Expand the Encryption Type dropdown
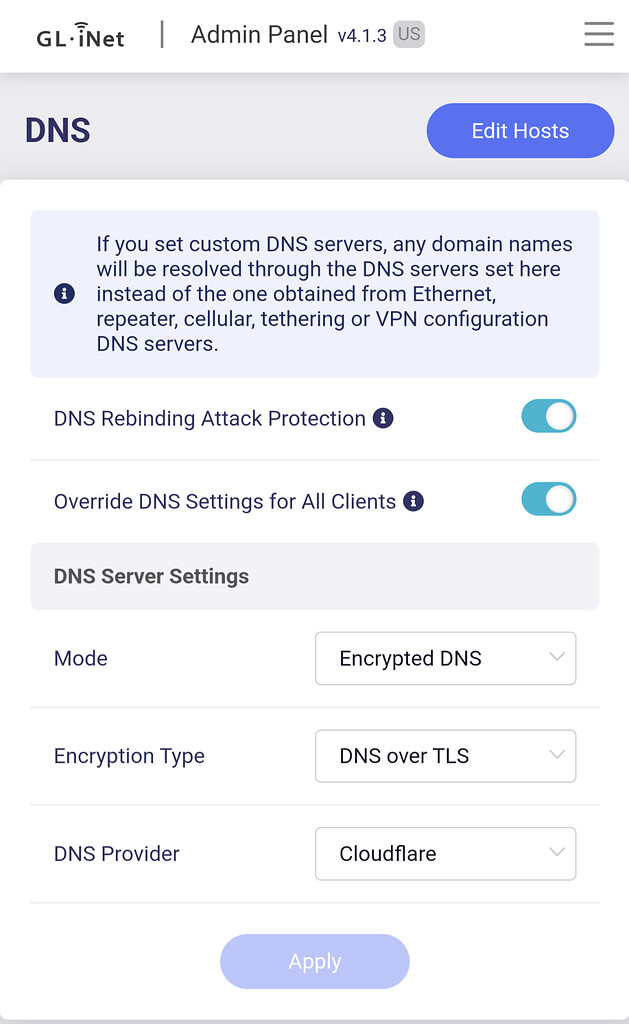Image resolution: width=629 pixels, height=1024 pixels. pos(445,756)
